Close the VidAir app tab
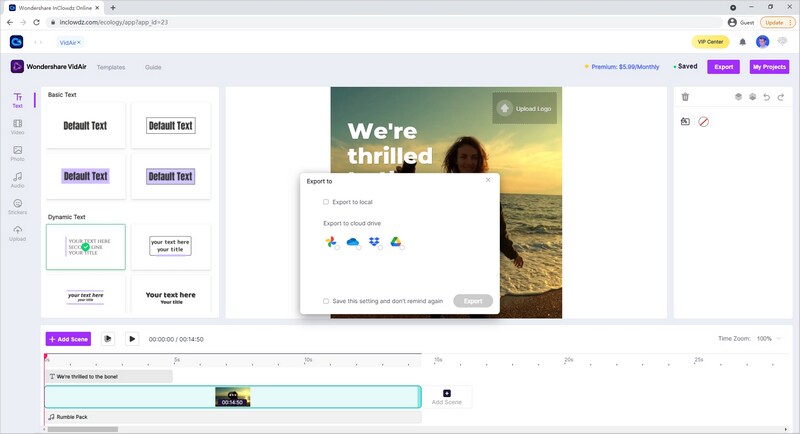Screen dimensions: 800x434 coord(79,42)
